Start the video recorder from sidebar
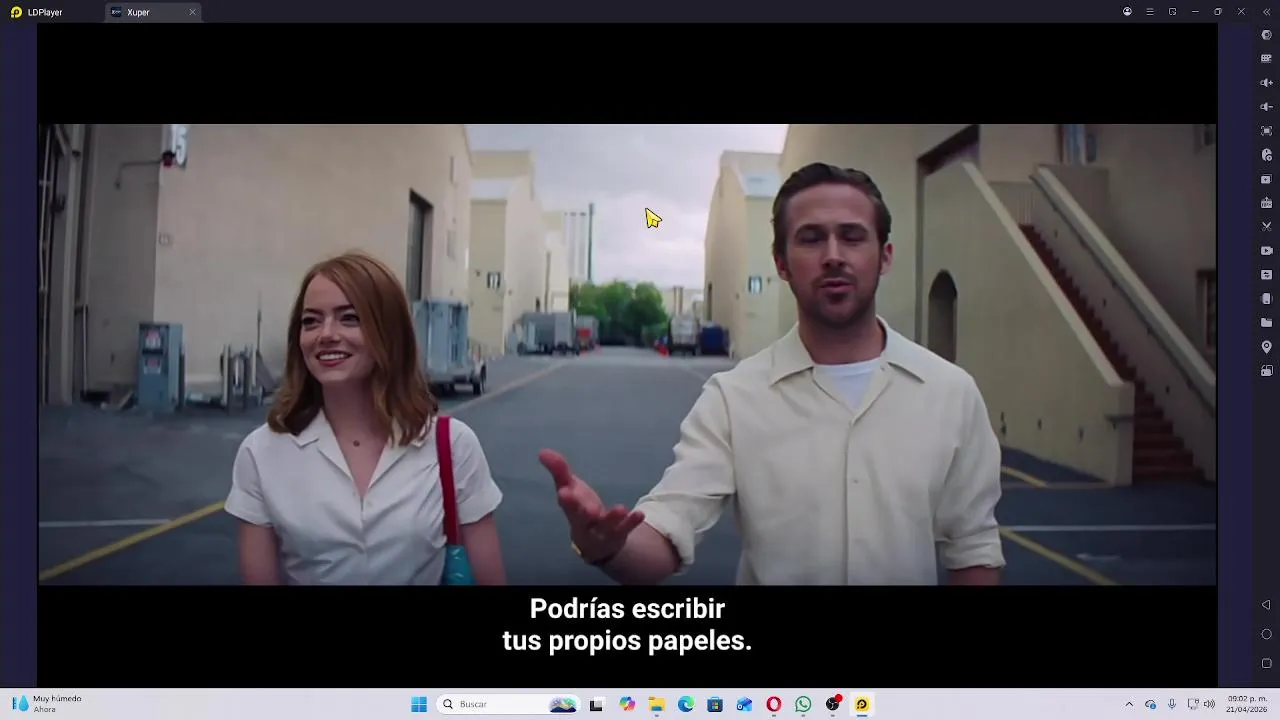This screenshot has width=1280, height=720. coord(1266,251)
